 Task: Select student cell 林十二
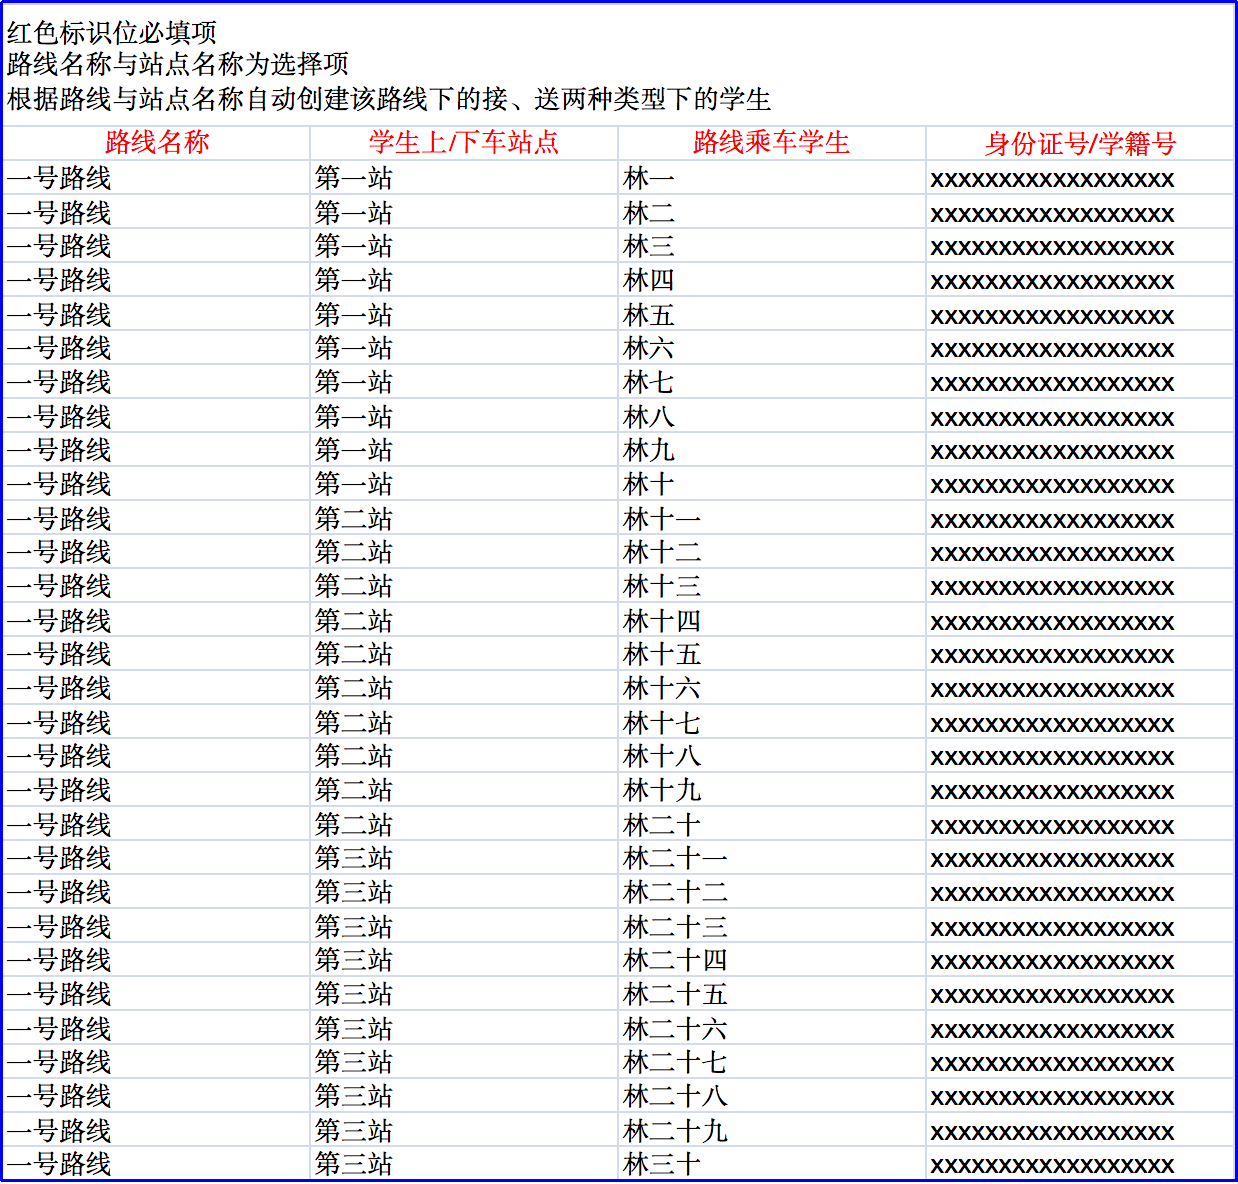pyautogui.click(x=772, y=552)
